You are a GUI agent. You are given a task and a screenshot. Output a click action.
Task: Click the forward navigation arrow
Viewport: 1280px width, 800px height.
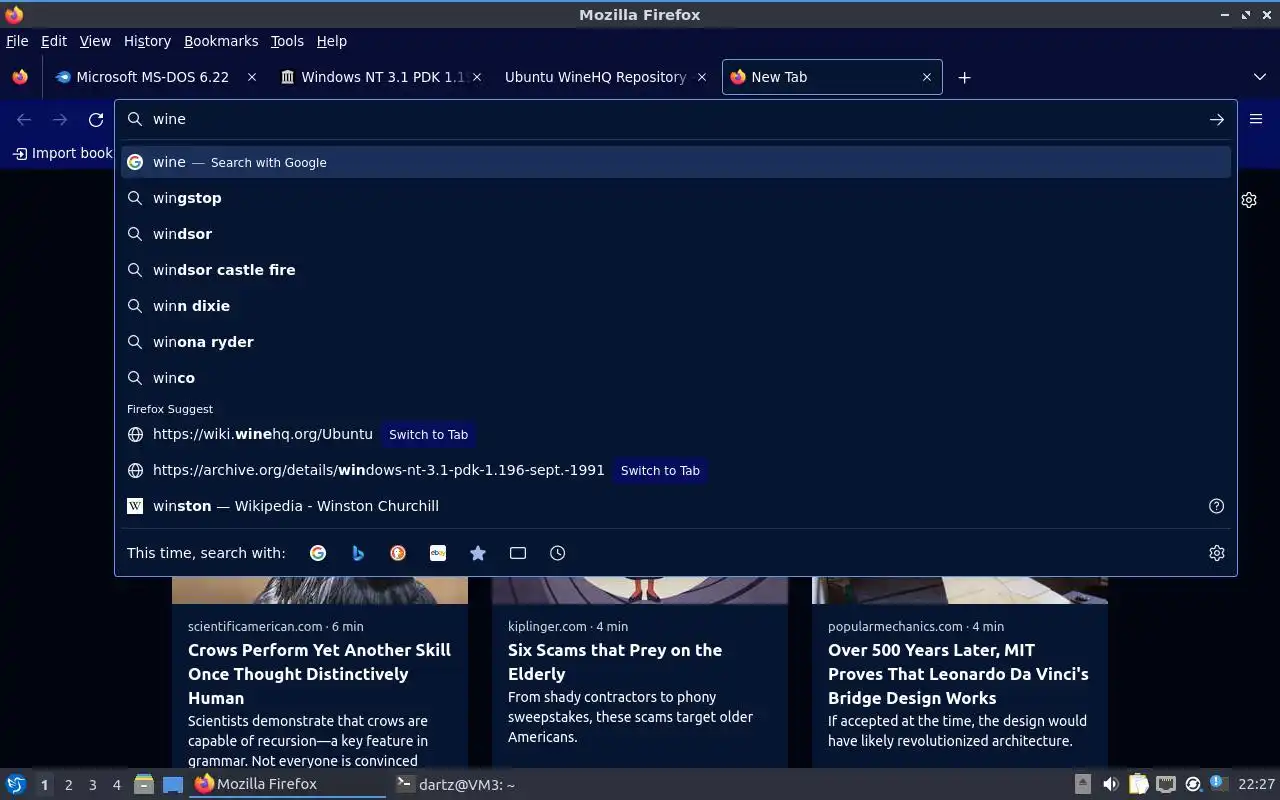point(60,119)
